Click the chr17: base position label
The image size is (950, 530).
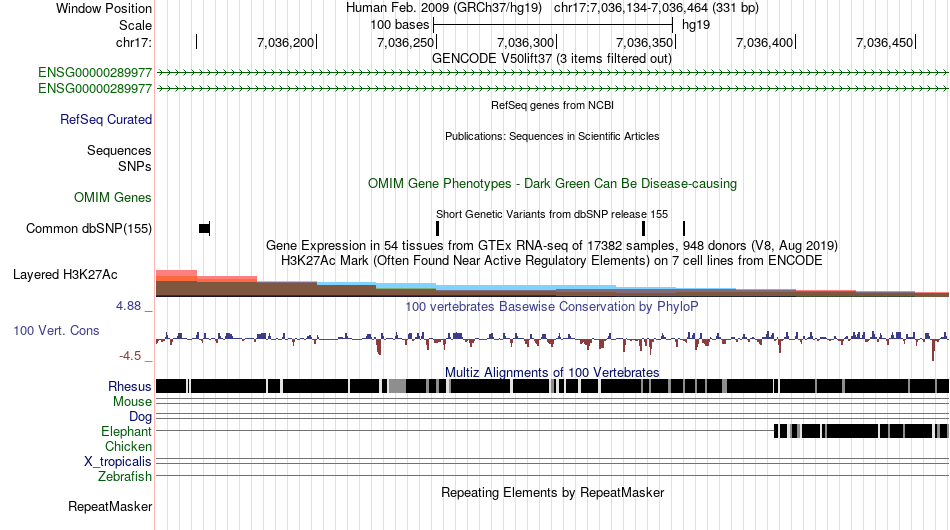pyautogui.click(x=133, y=42)
